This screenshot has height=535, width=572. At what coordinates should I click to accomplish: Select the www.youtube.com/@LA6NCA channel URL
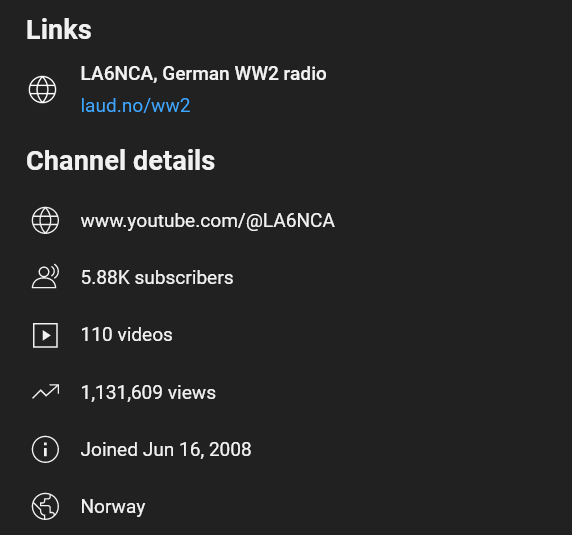point(208,221)
